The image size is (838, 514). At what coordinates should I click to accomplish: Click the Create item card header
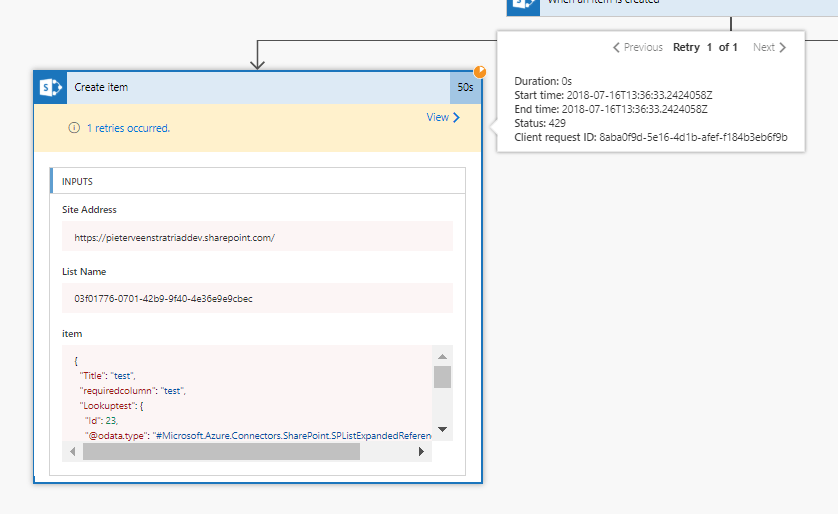[258, 87]
